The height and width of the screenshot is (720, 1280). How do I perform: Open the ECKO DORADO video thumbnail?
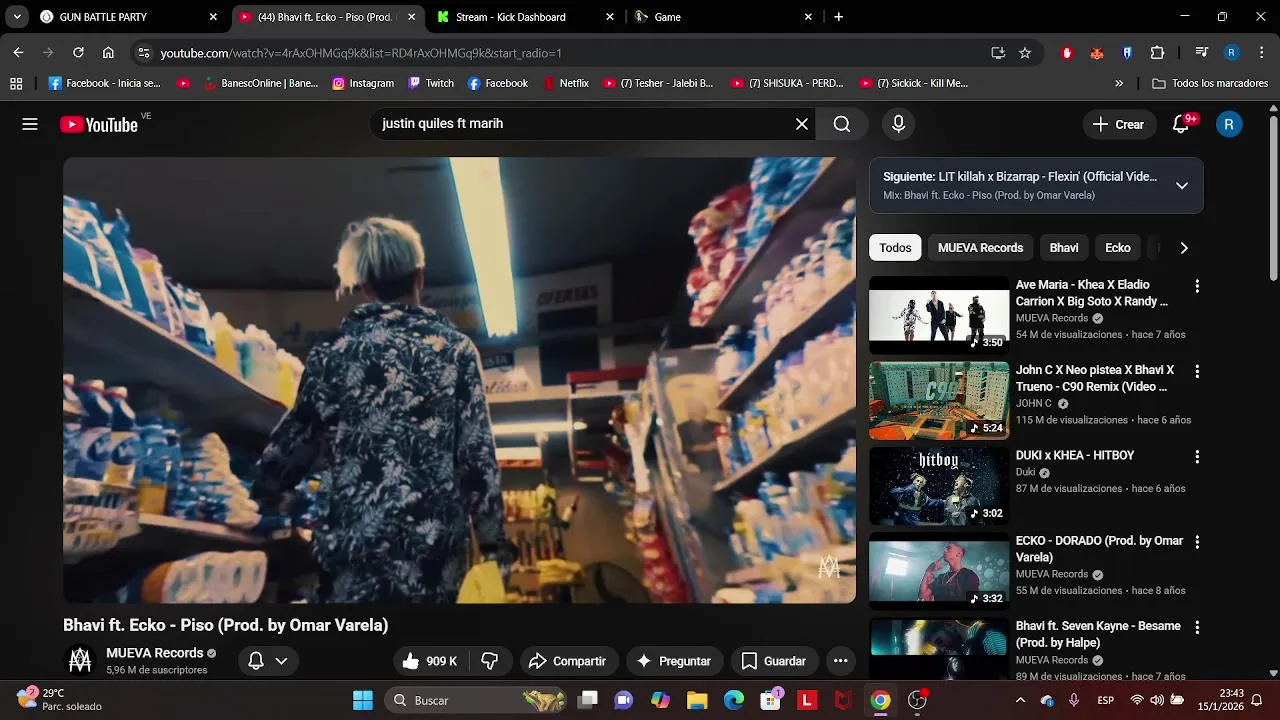point(939,571)
